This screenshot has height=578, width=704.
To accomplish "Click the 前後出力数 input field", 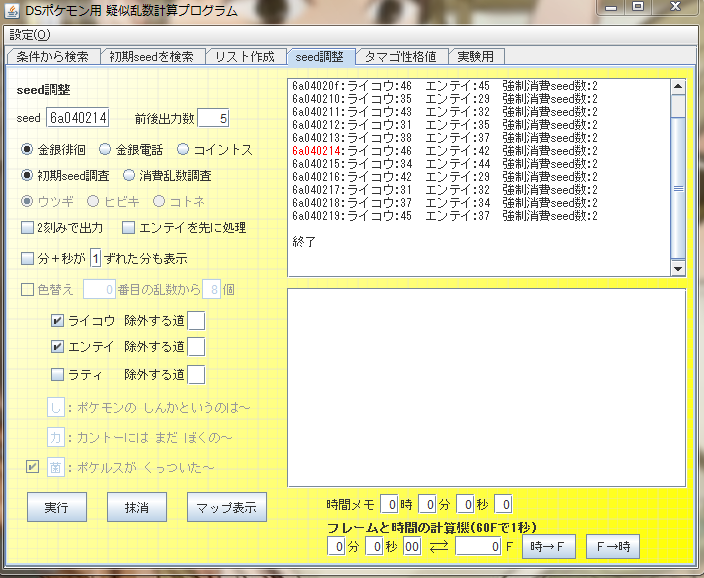I will pyautogui.click(x=213, y=118).
